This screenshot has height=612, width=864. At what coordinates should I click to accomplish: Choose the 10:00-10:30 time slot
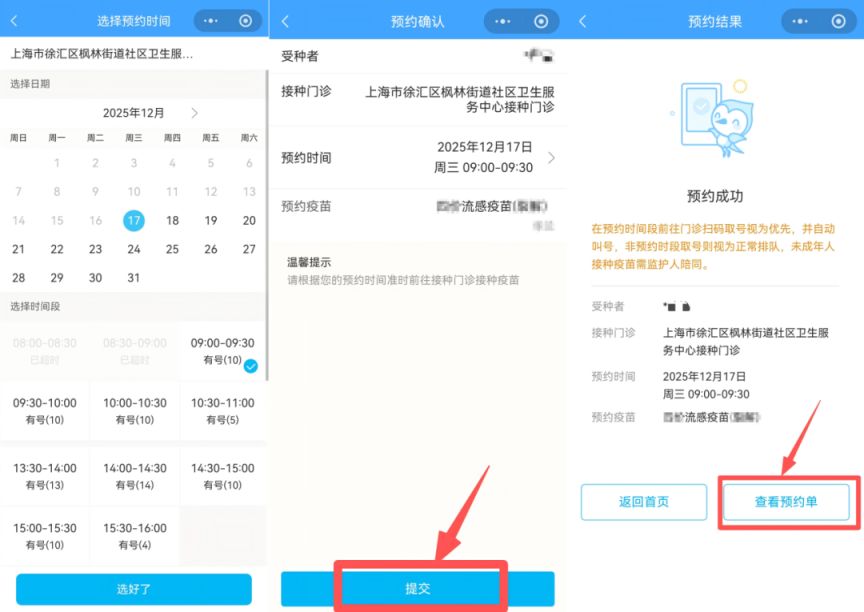point(135,411)
